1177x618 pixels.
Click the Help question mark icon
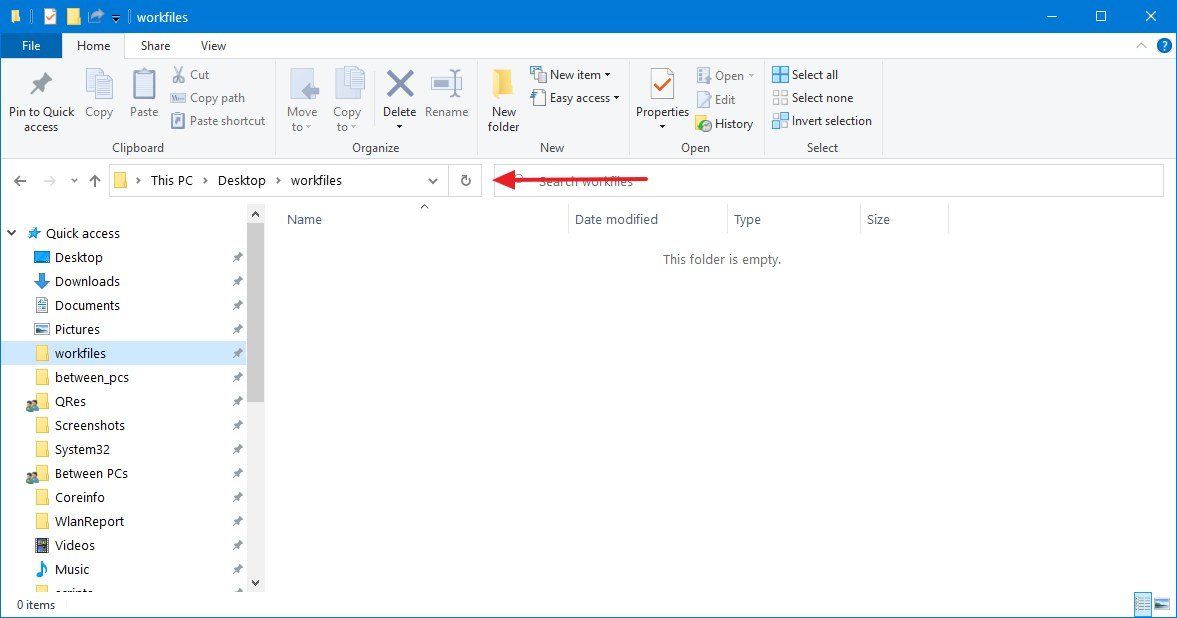pos(1165,45)
